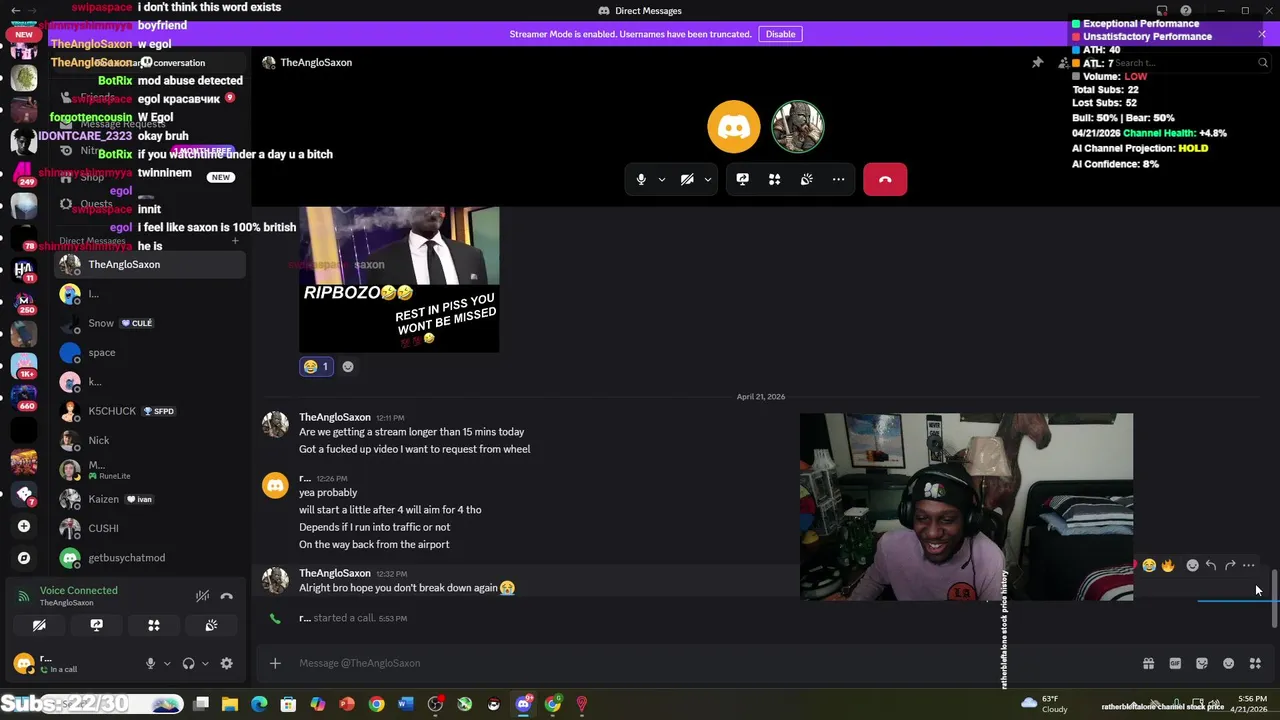Open activities from the Voice Connected panel
The height and width of the screenshot is (720, 1280).
(x=154, y=625)
